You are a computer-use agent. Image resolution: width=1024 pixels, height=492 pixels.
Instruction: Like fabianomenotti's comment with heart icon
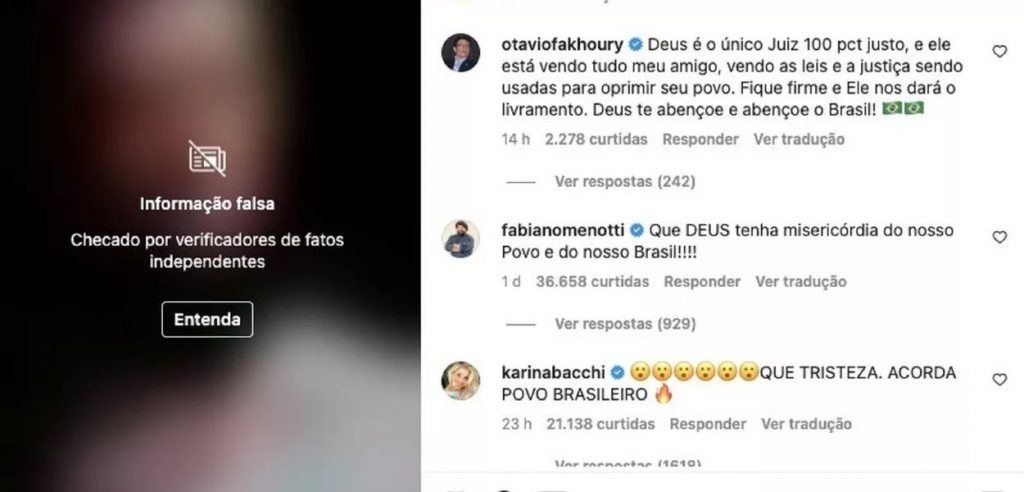[x=999, y=237]
